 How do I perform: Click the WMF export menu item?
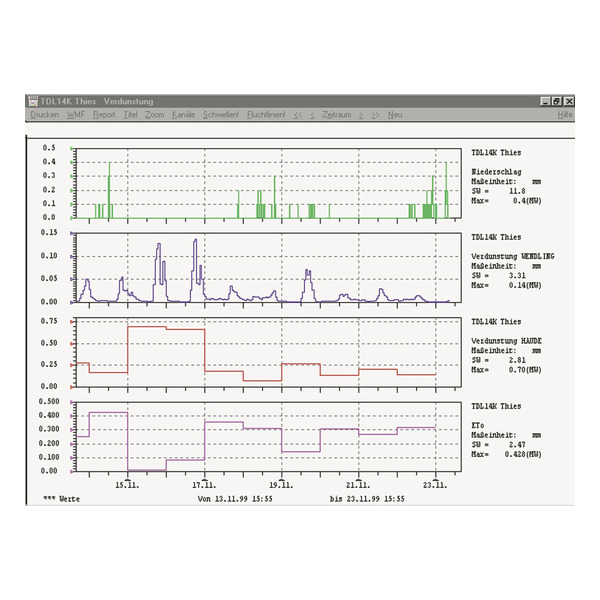coord(77,115)
